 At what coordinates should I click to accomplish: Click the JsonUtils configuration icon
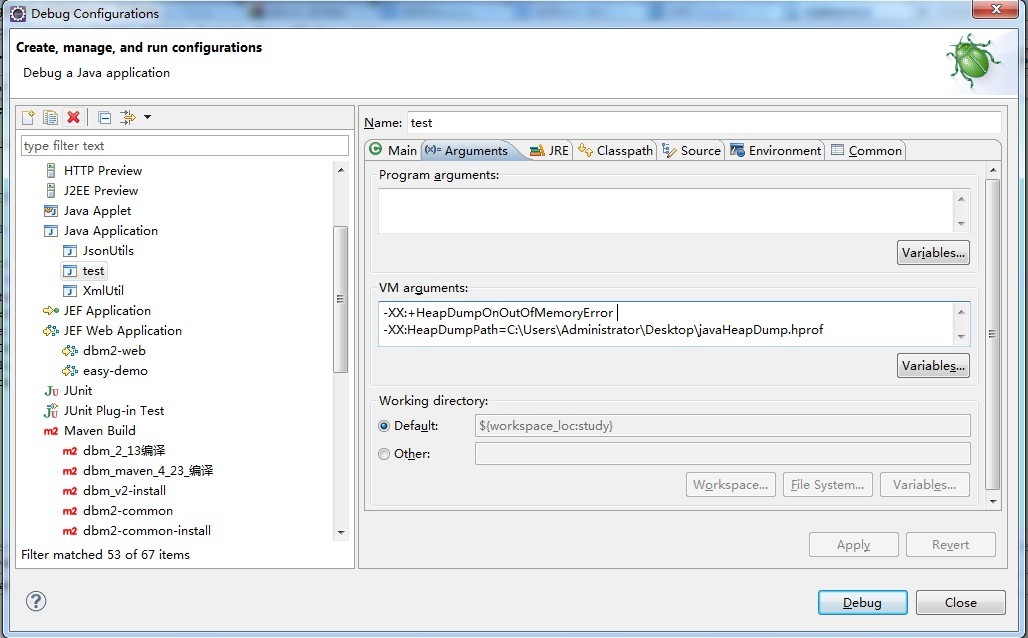tap(69, 251)
